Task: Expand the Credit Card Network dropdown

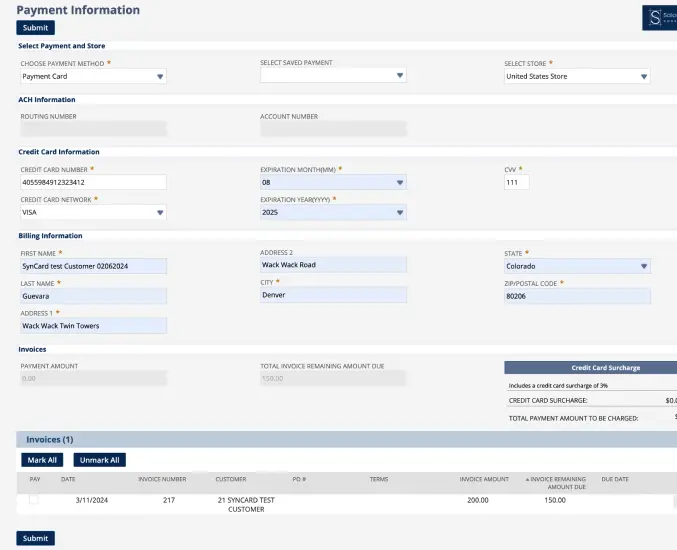Action: pyautogui.click(x=93, y=212)
